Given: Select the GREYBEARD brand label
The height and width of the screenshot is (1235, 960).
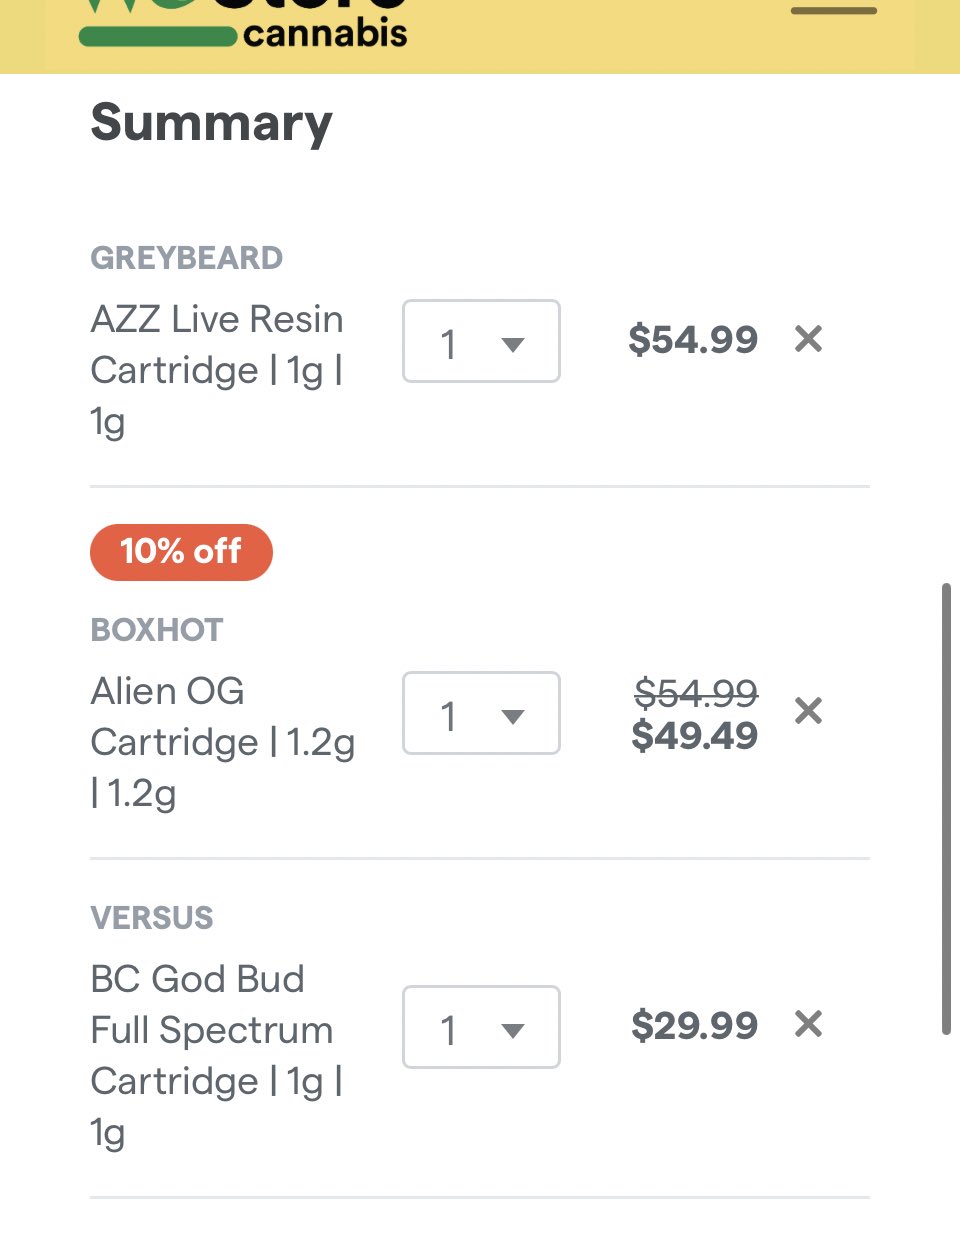Looking at the screenshot, I should point(187,258).
